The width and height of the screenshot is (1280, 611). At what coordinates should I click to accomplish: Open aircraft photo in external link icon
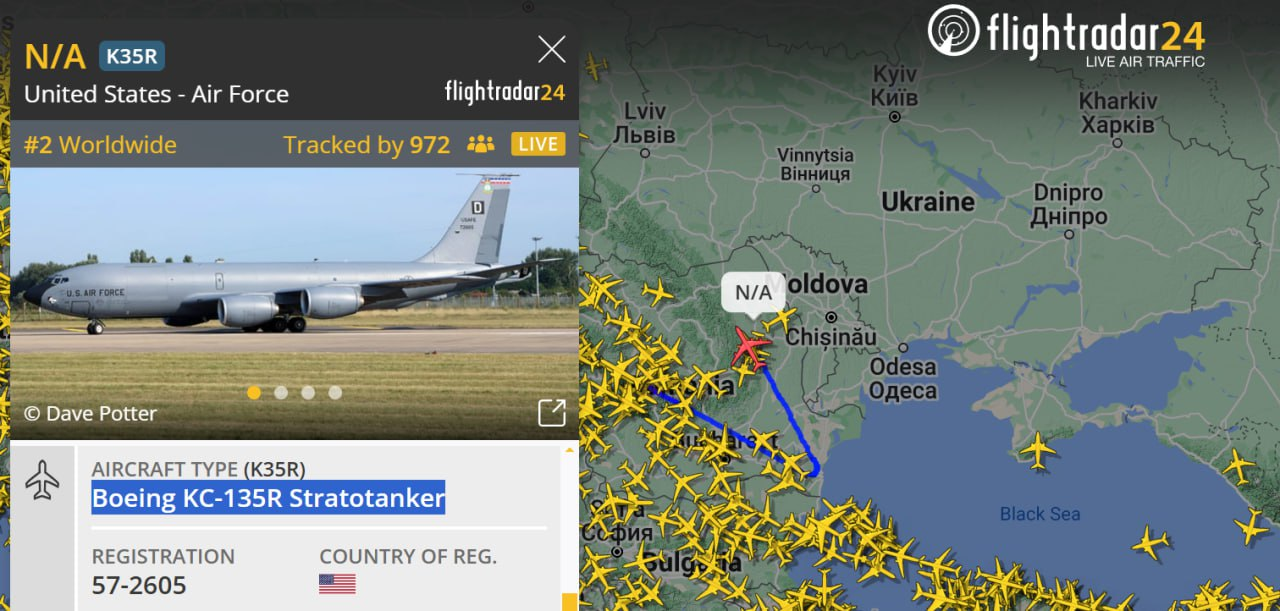point(552,413)
